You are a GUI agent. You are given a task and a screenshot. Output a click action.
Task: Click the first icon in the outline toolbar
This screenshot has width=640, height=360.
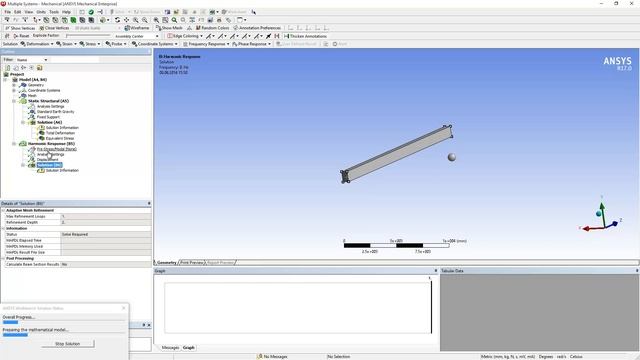tap(8, 68)
